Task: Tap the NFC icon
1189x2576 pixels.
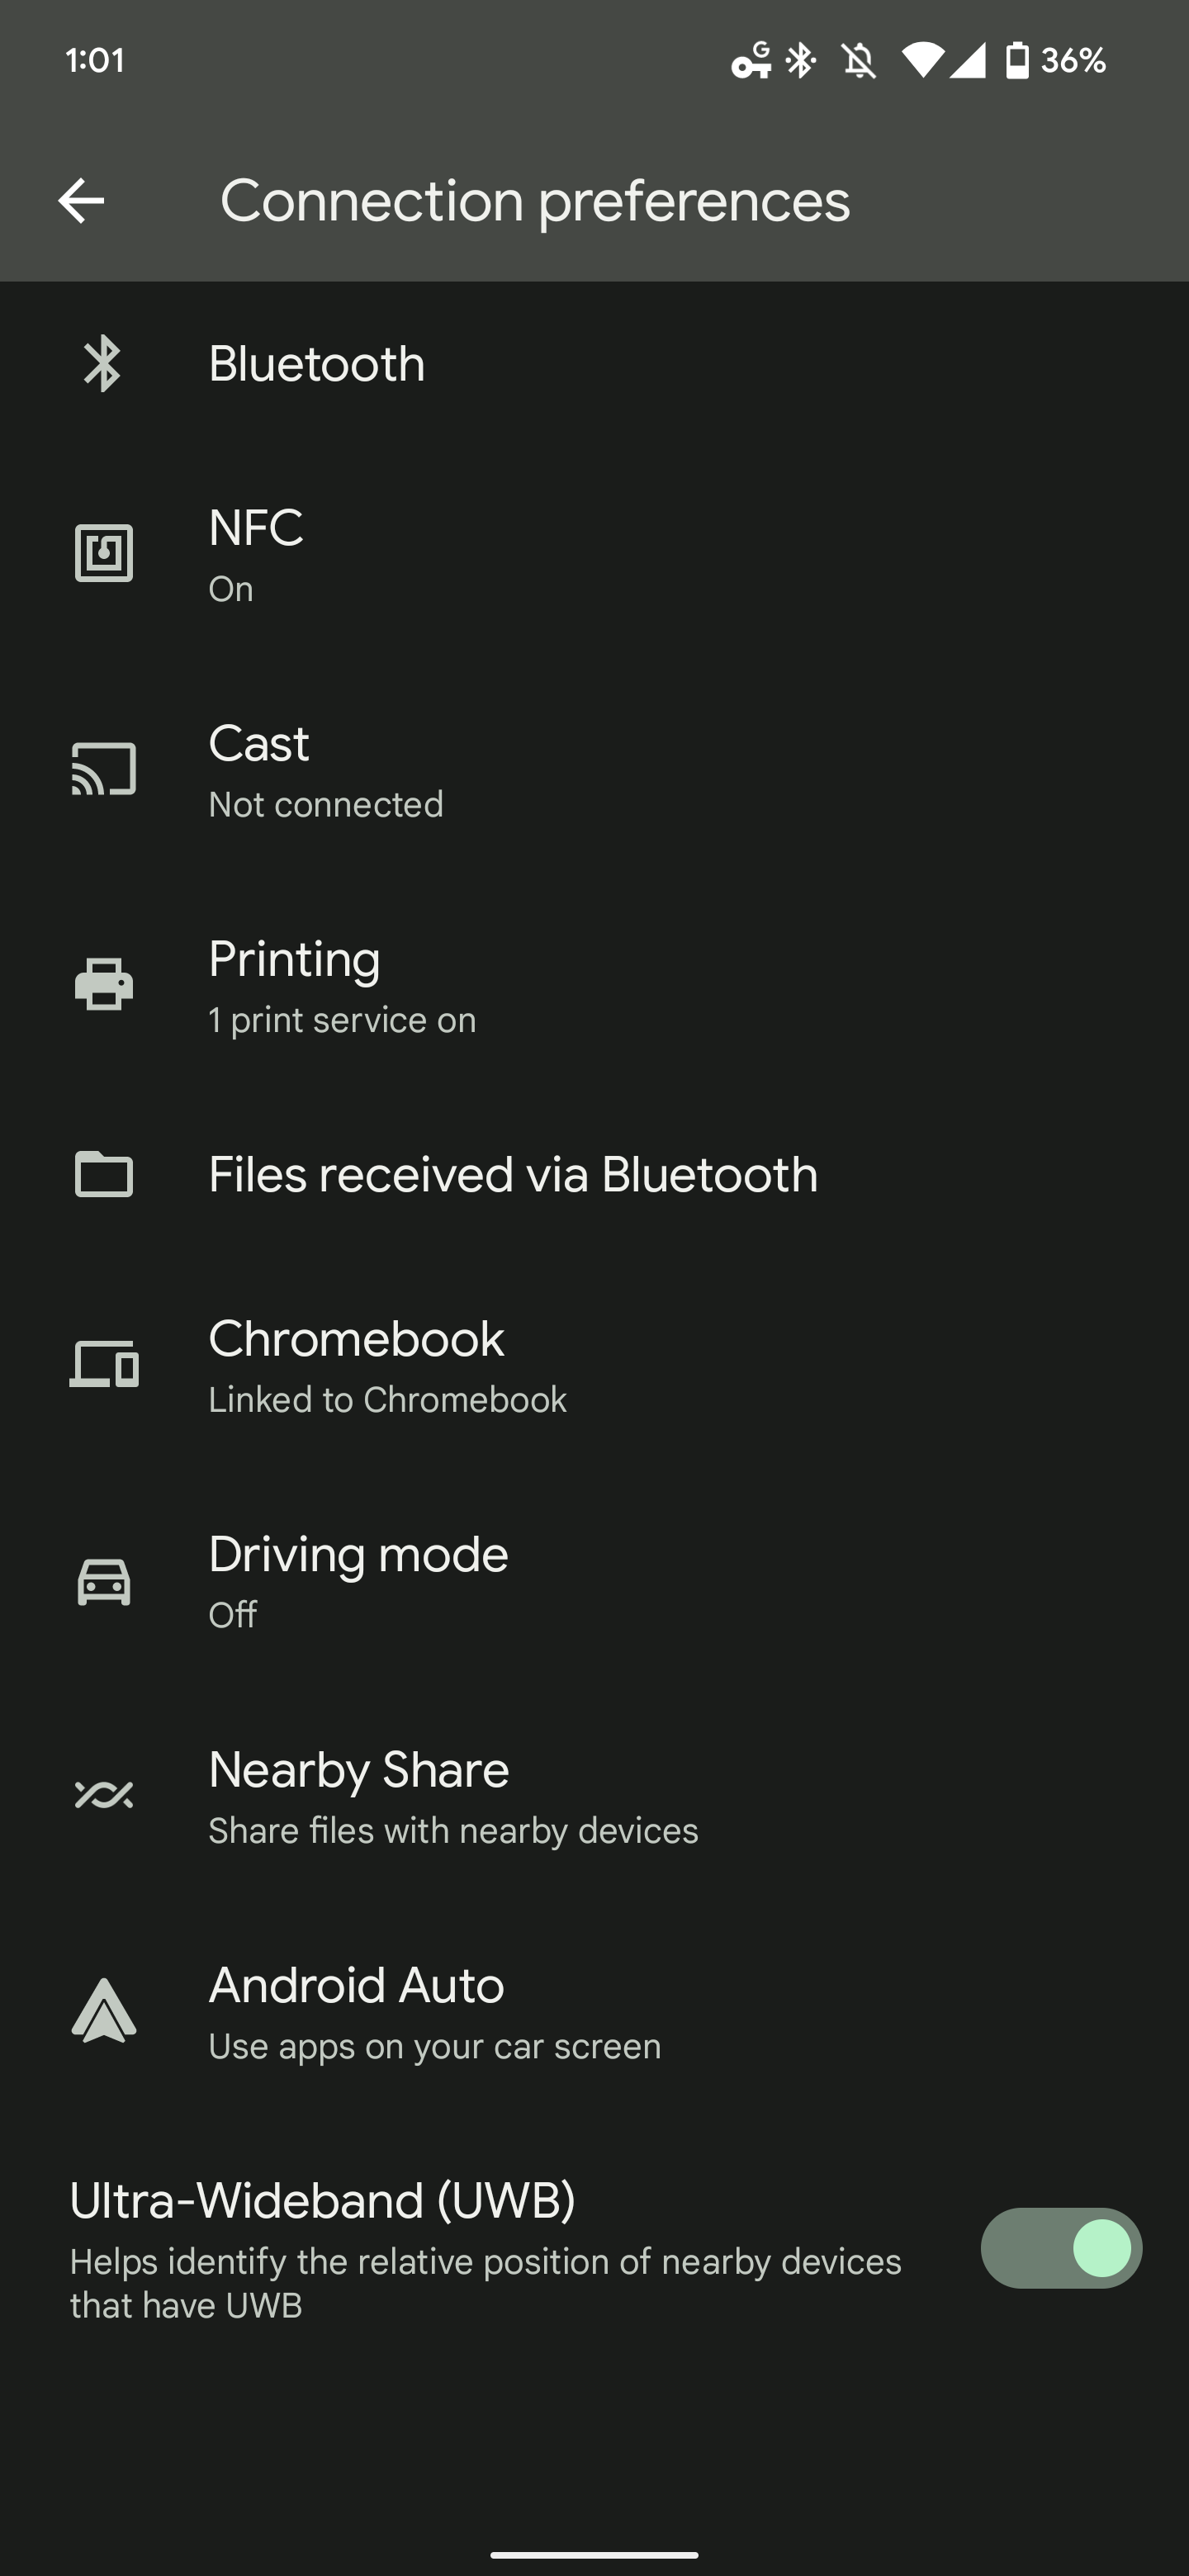Action: (x=104, y=553)
